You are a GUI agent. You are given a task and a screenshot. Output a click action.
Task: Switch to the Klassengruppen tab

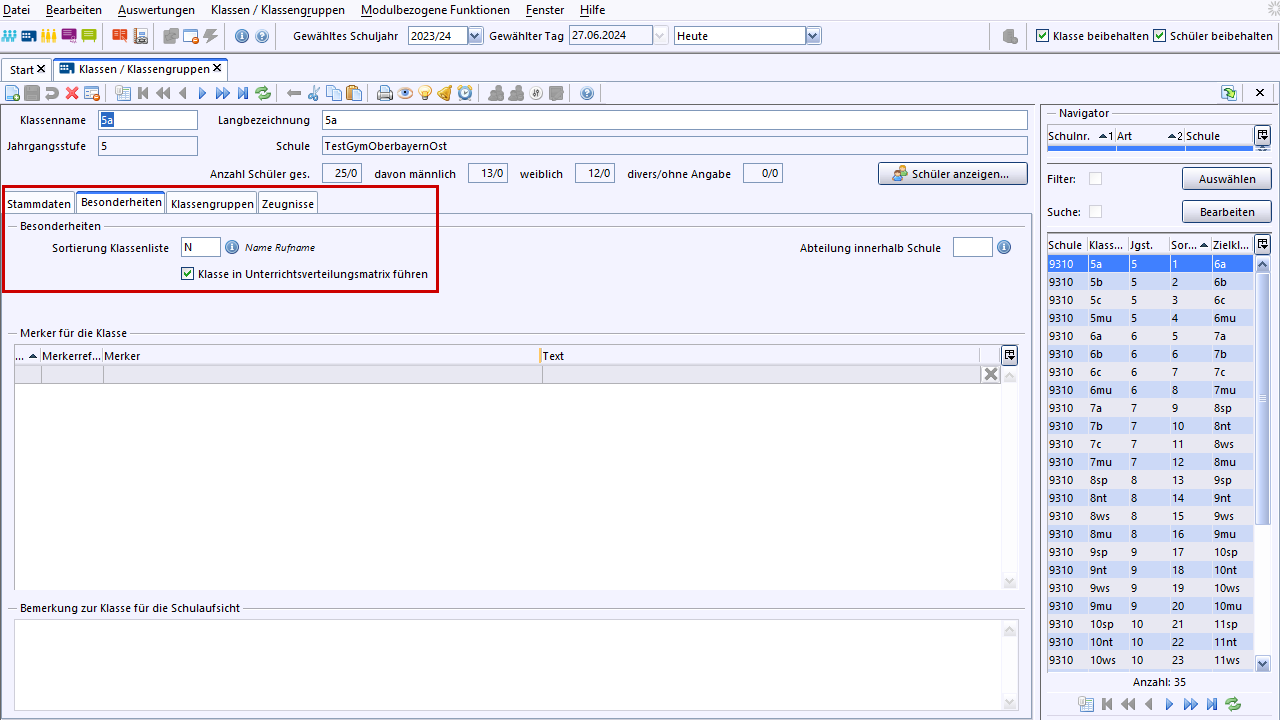(x=212, y=203)
